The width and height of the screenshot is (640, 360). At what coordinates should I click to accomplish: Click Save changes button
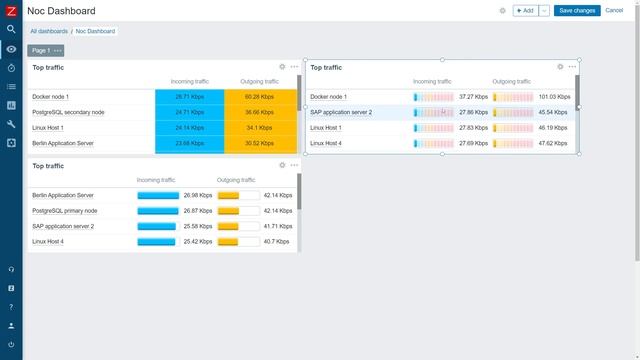click(577, 11)
